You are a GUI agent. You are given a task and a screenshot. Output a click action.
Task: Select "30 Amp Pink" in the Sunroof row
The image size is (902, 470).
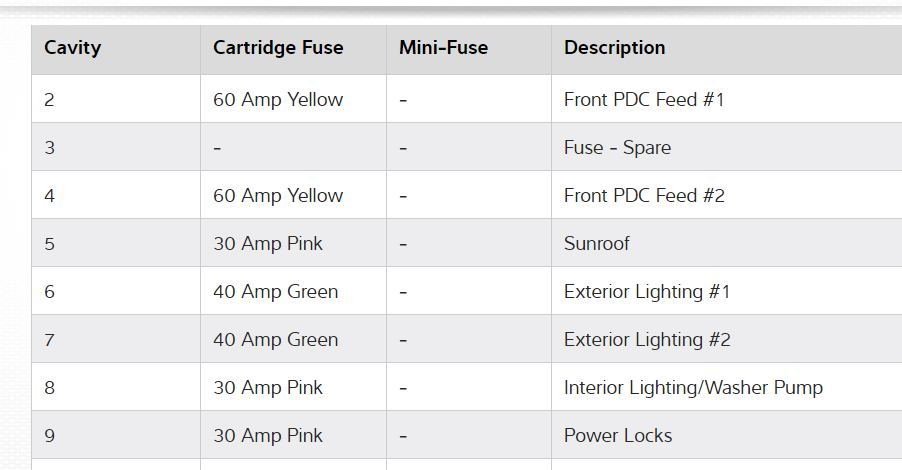coord(268,244)
